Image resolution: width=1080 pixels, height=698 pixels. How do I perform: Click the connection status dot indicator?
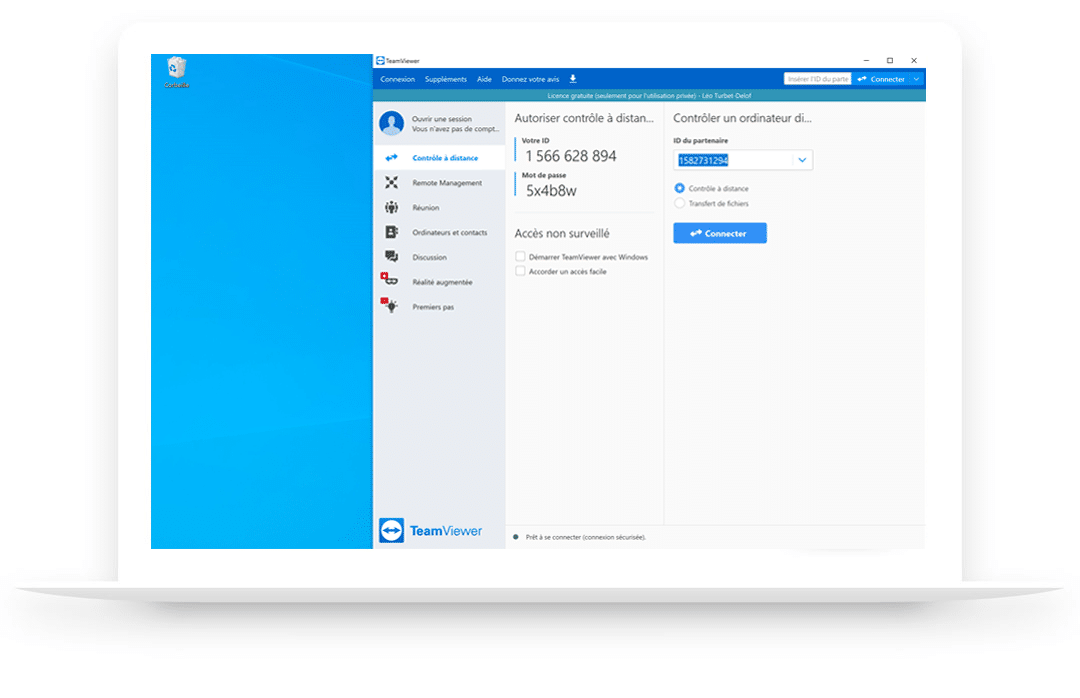(x=515, y=537)
